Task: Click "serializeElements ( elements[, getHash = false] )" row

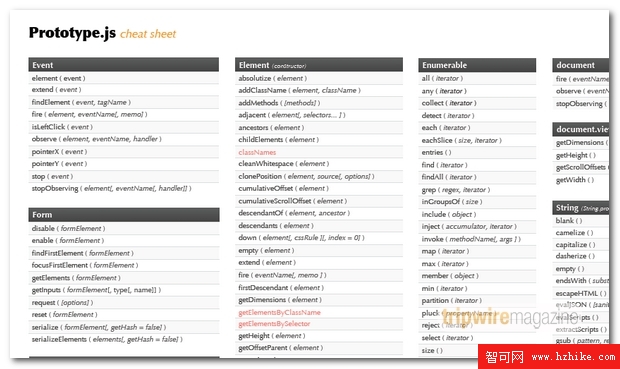Action: point(124,339)
